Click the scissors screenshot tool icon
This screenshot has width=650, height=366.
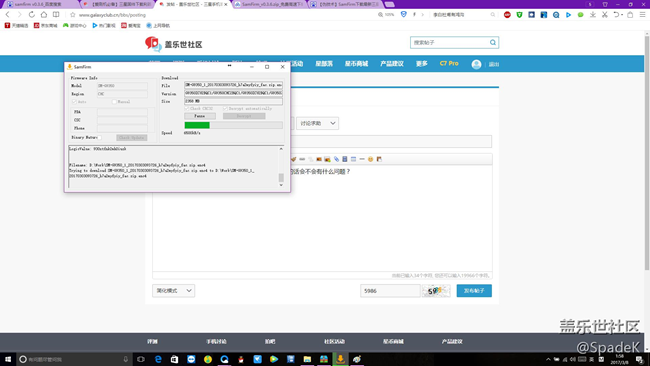605,15
